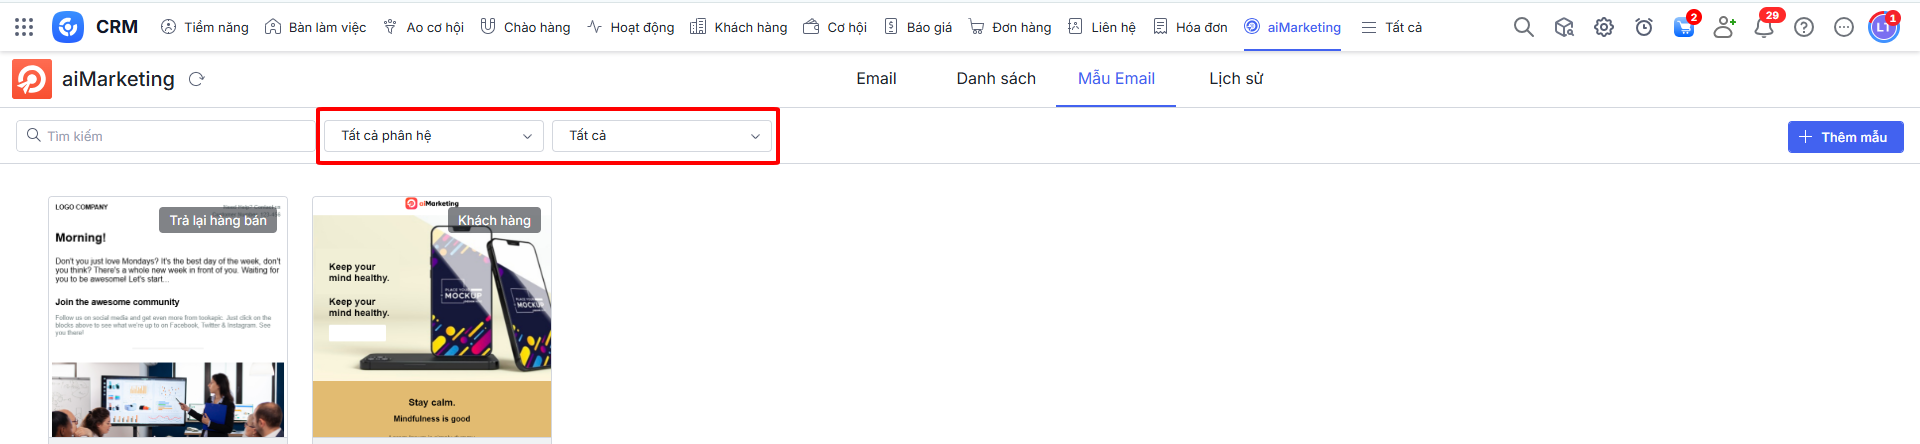Image resolution: width=1920 pixels, height=444 pixels.
Task: Expand the "Tất cả phân hệ" dropdown
Action: pyautogui.click(x=434, y=136)
